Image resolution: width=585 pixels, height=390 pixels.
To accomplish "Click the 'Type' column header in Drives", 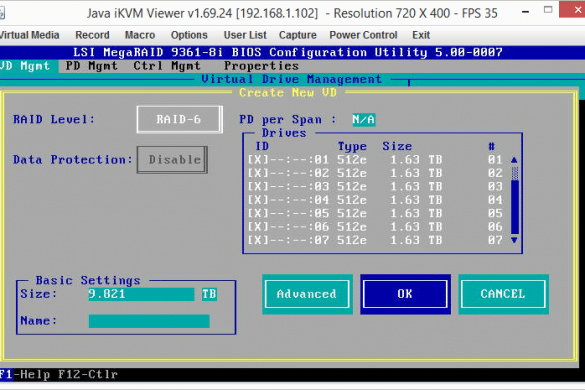I will tap(352, 146).
